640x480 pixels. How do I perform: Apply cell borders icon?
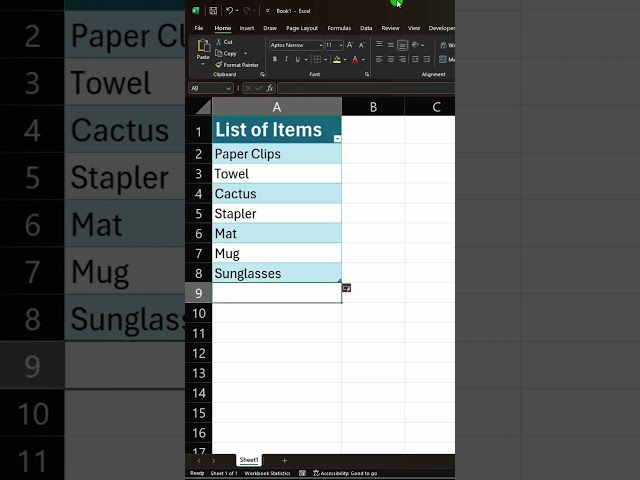317,60
